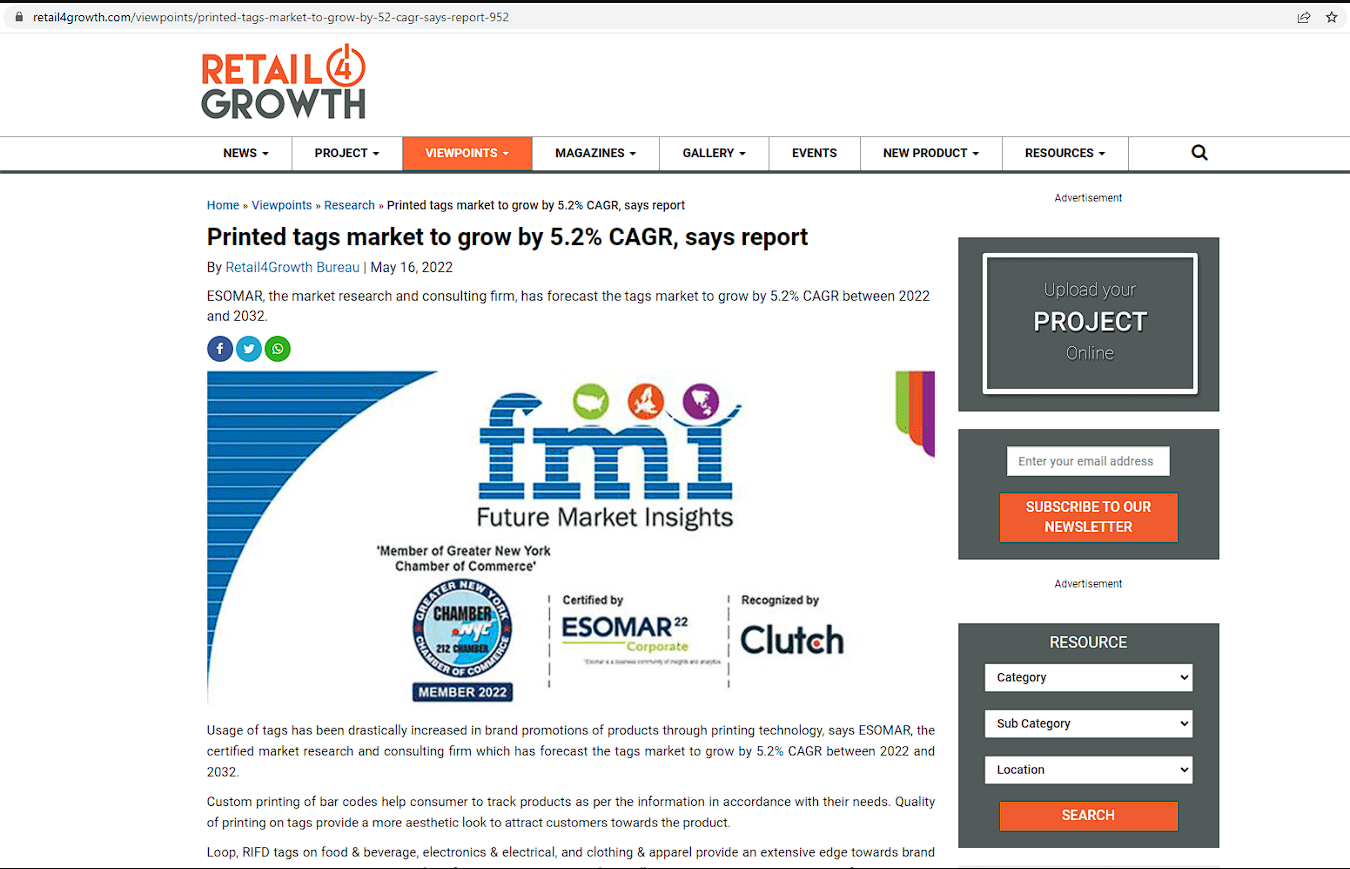Image resolution: width=1350 pixels, height=869 pixels.
Task: Click the Research breadcrumb link
Action: pos(349,205)
